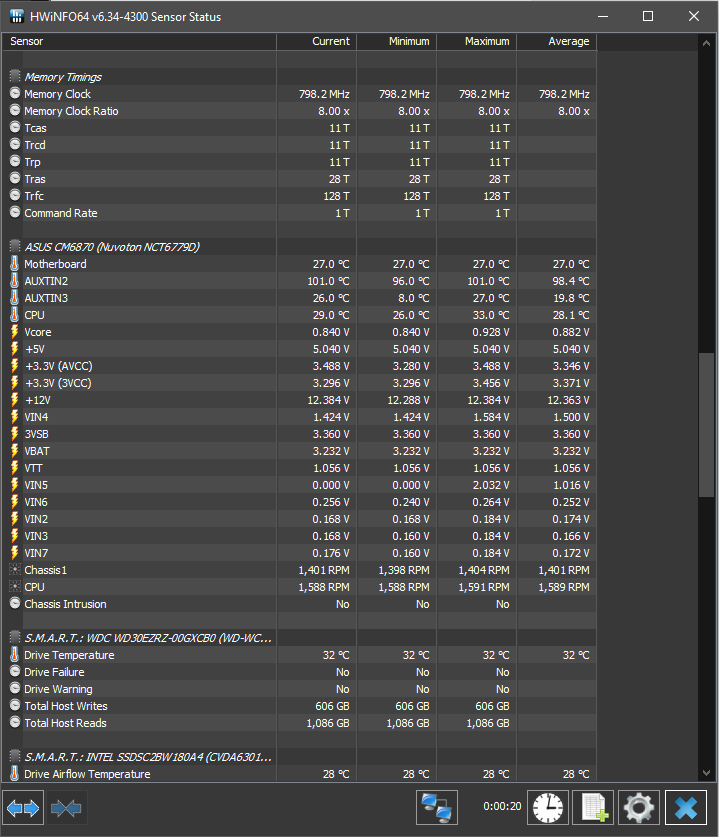Click the VBAT lightning bolt icon
Image resolution: width=719 pixels, height=837 pixels.
15,451
